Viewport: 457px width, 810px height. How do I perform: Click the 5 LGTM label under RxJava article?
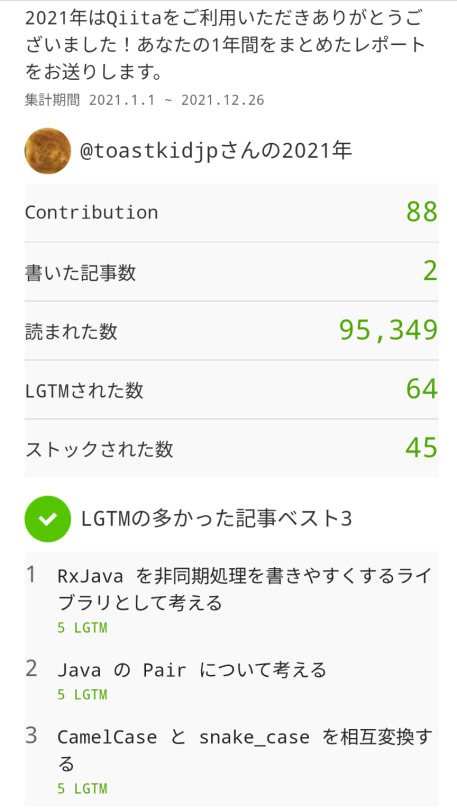(82, 628)
